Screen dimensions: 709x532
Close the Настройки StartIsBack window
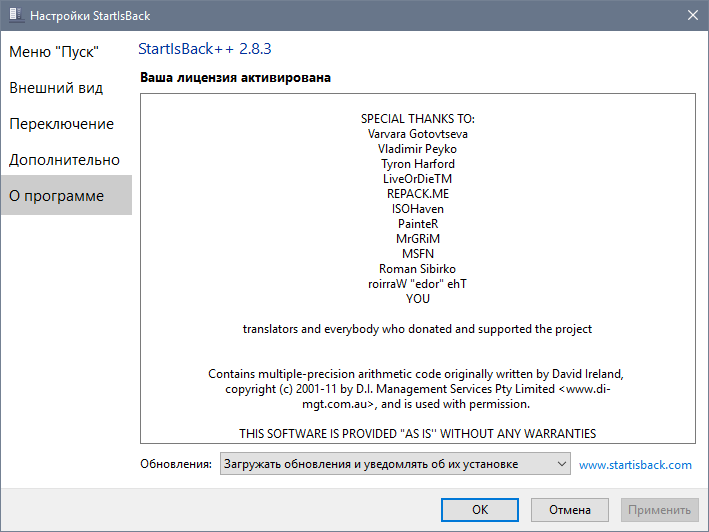pos(692,15)
